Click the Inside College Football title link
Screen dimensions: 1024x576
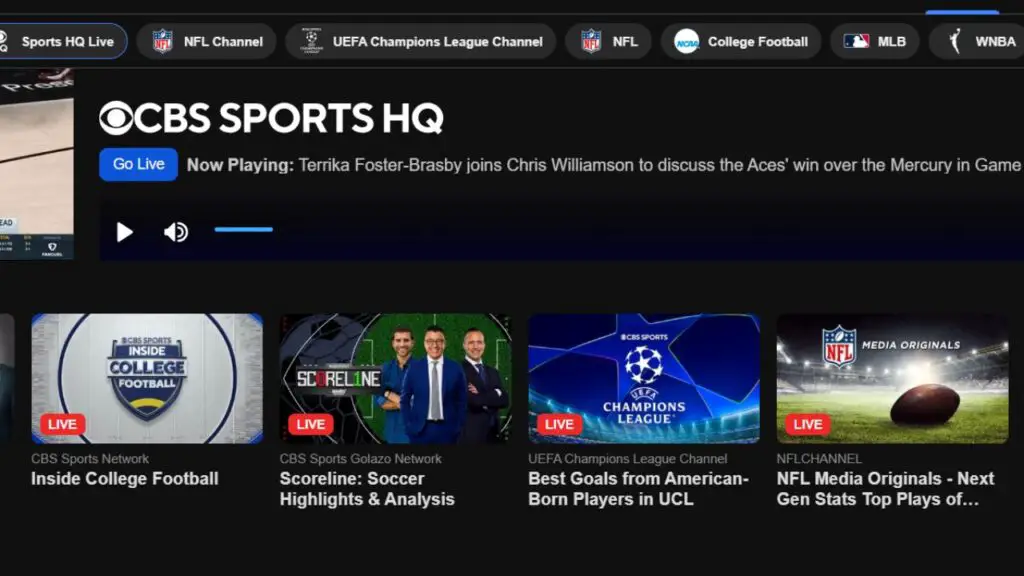coord(125,479)
